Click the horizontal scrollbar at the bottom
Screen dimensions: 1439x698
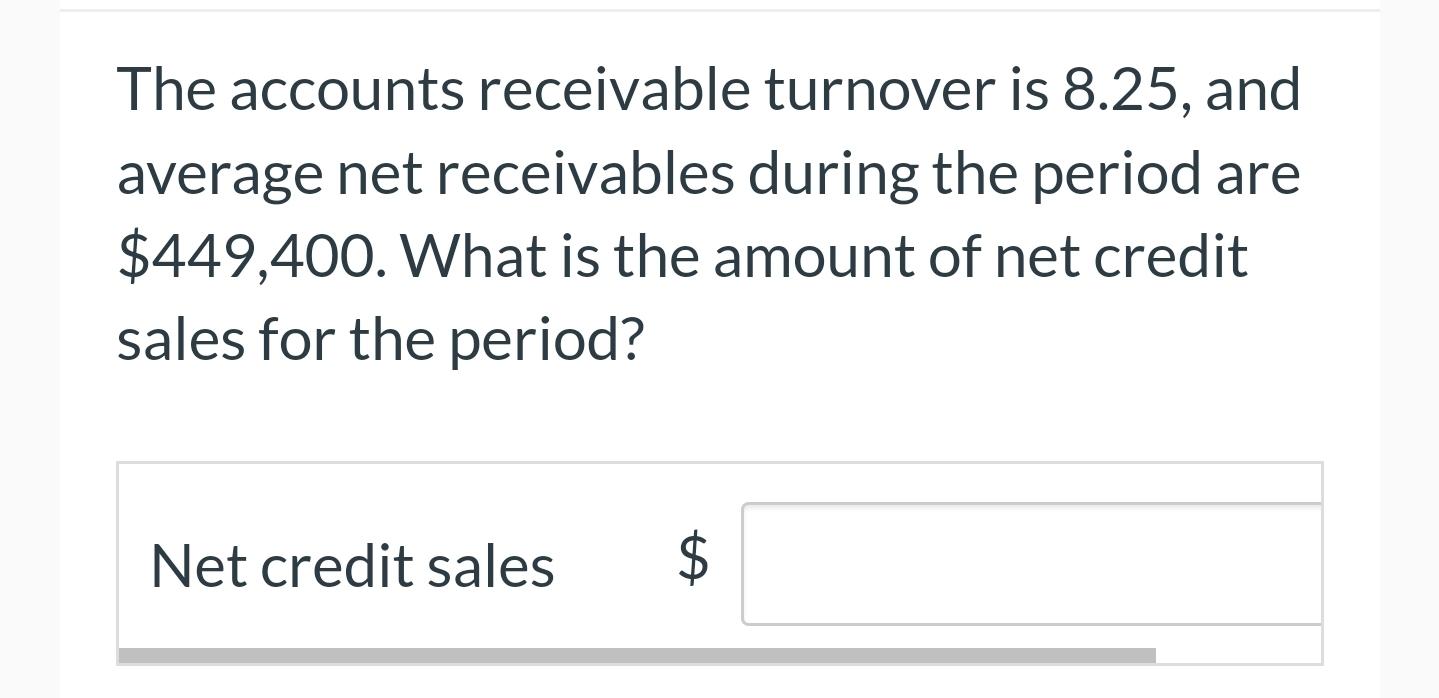point(637,653)
